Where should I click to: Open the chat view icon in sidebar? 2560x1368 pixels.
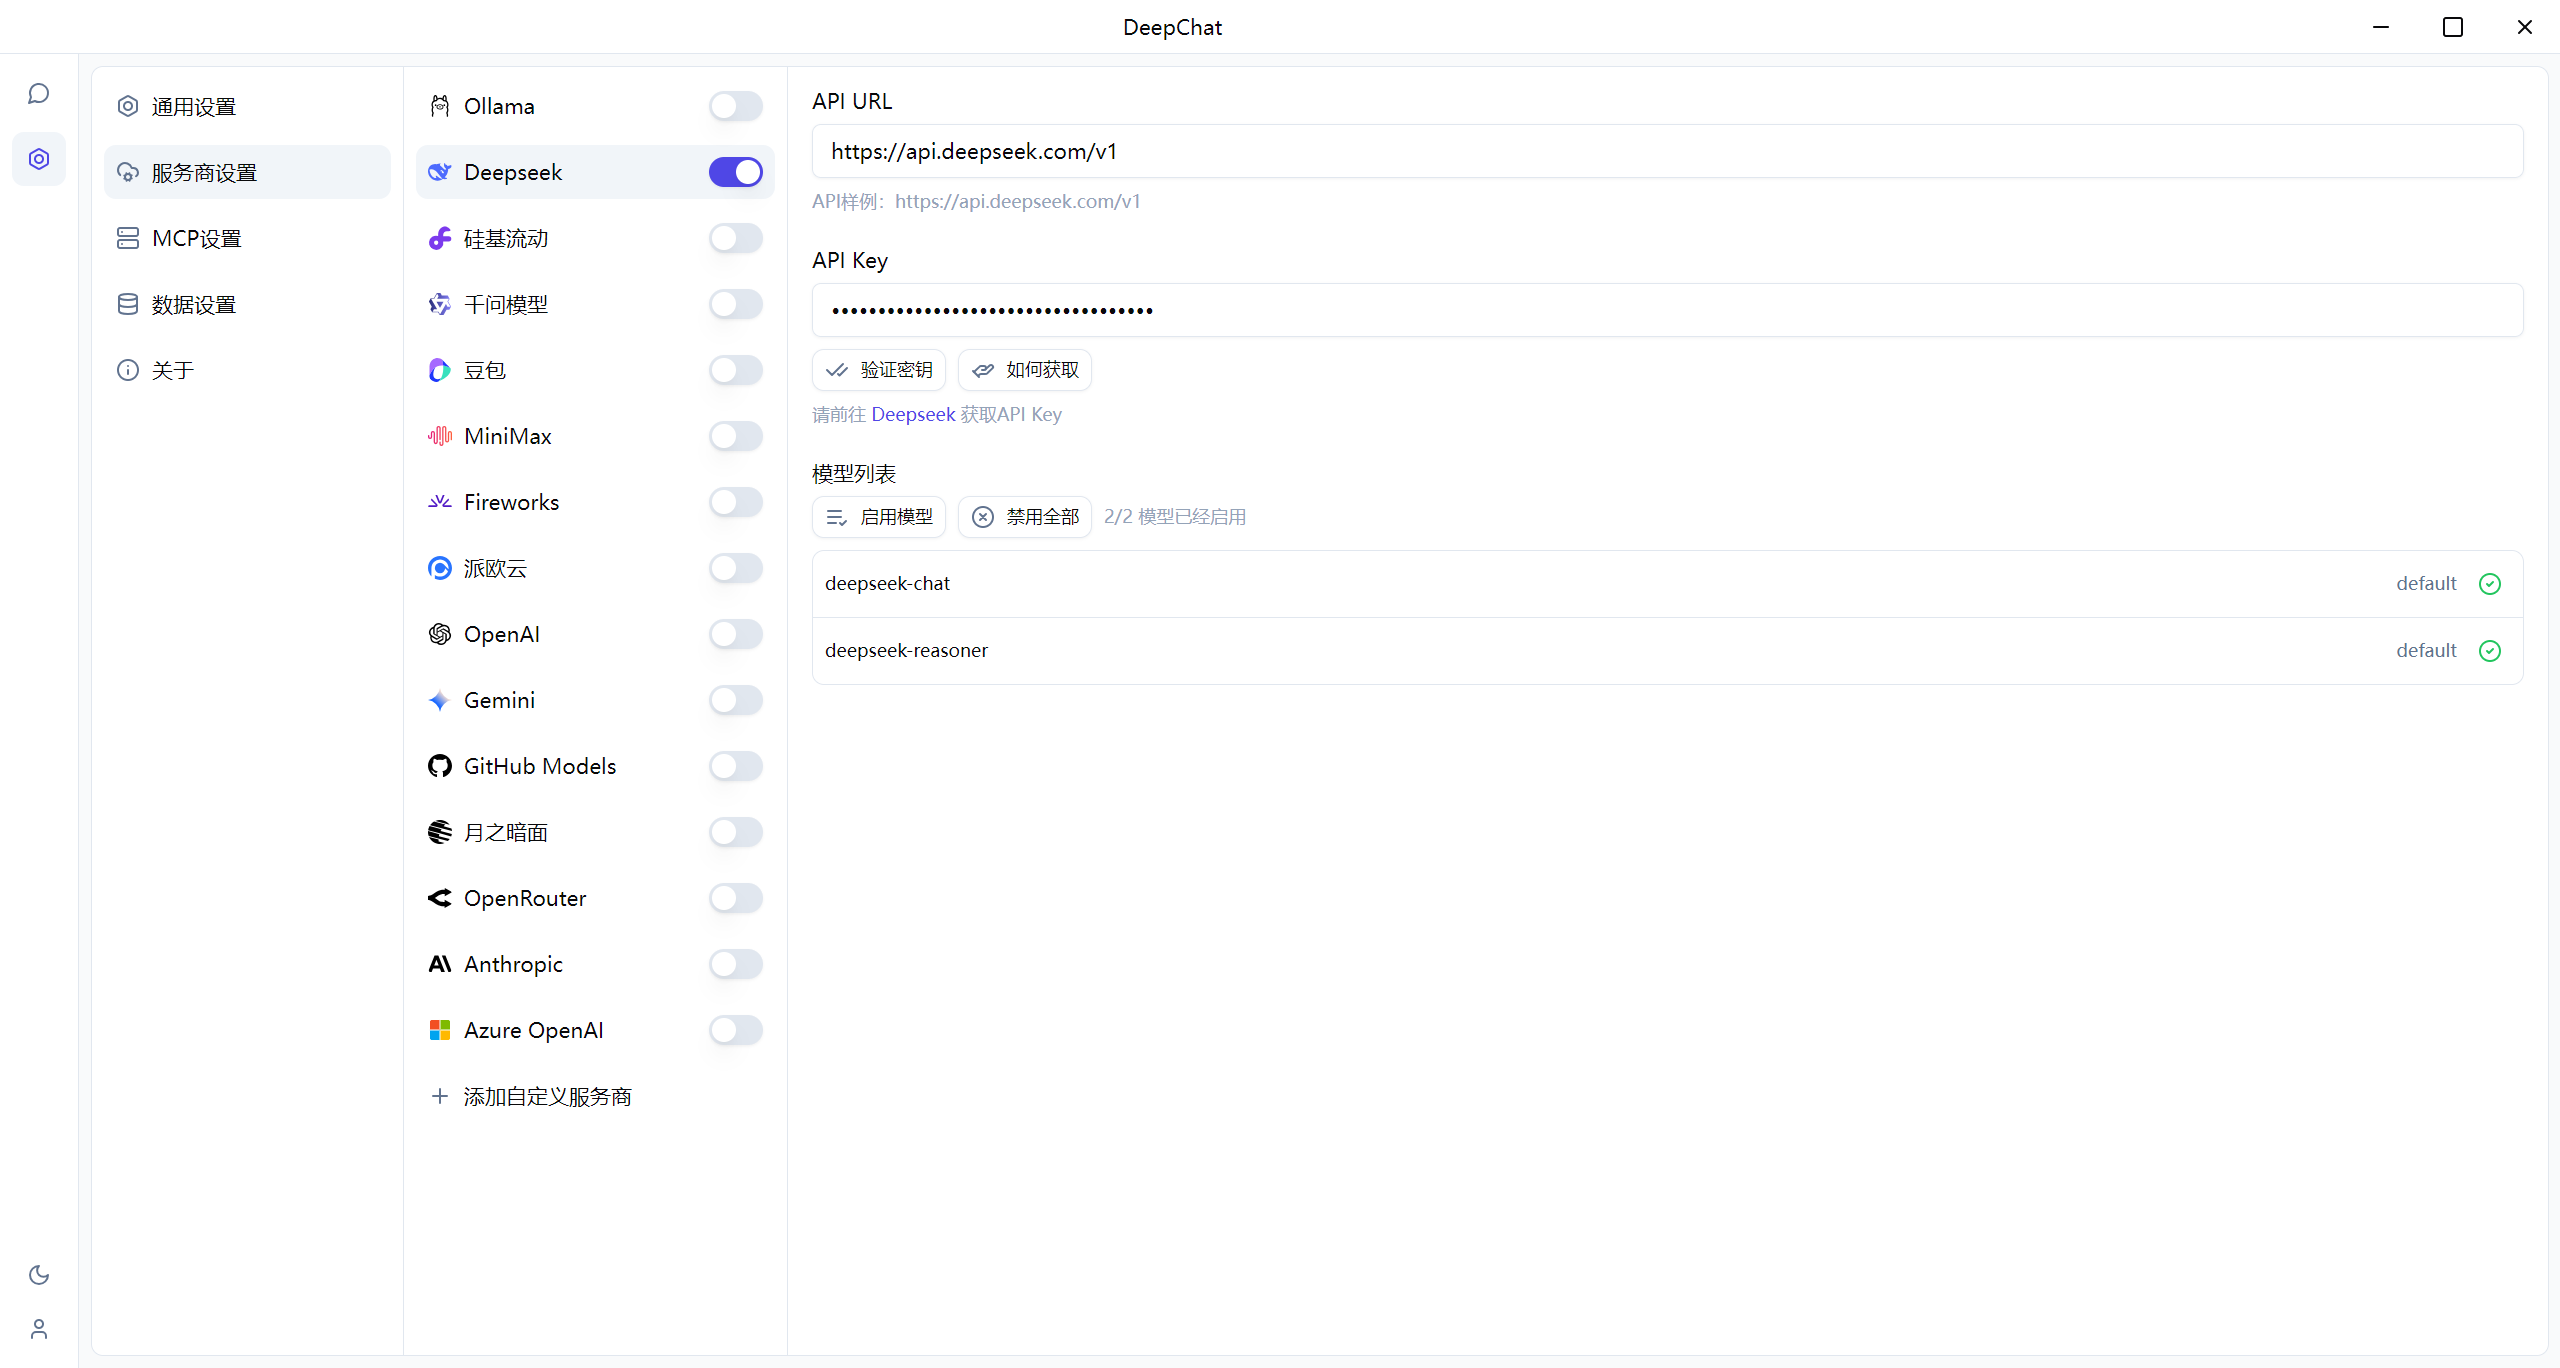pyautogui.click(x=39, y=94)
